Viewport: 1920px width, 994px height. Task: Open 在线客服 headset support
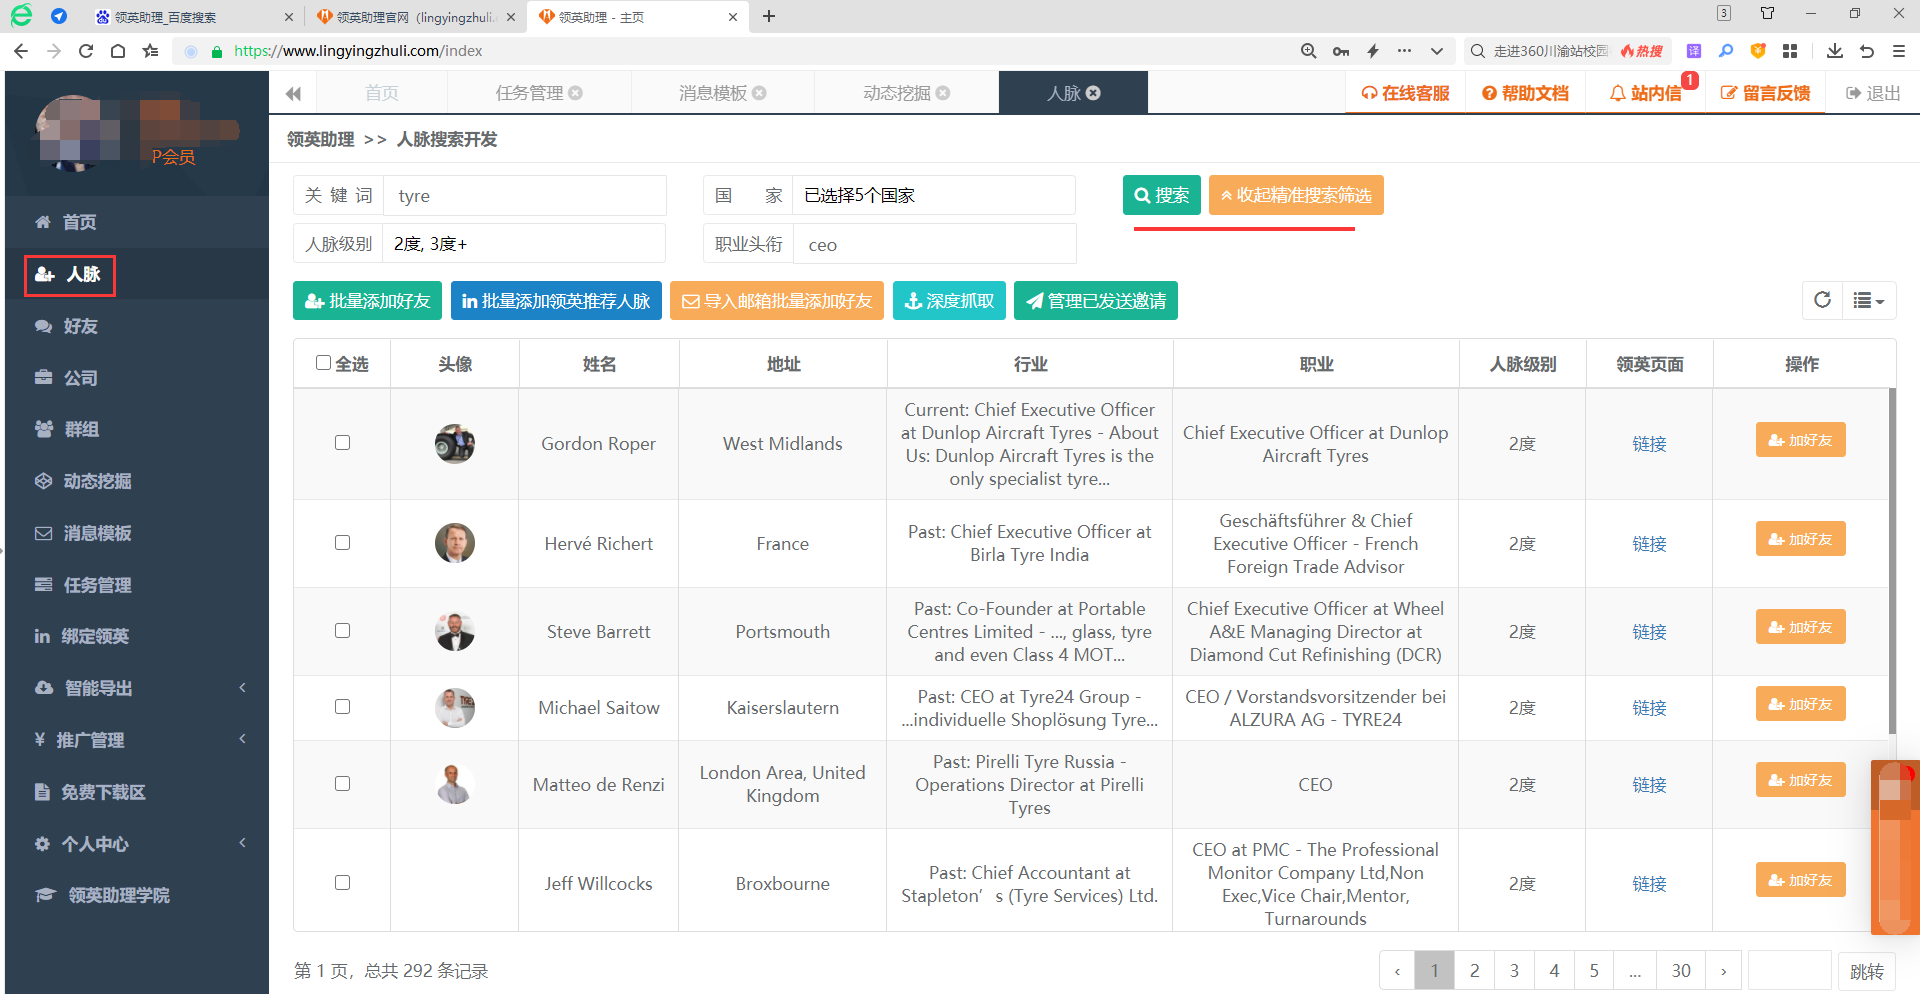[1405, 93]
